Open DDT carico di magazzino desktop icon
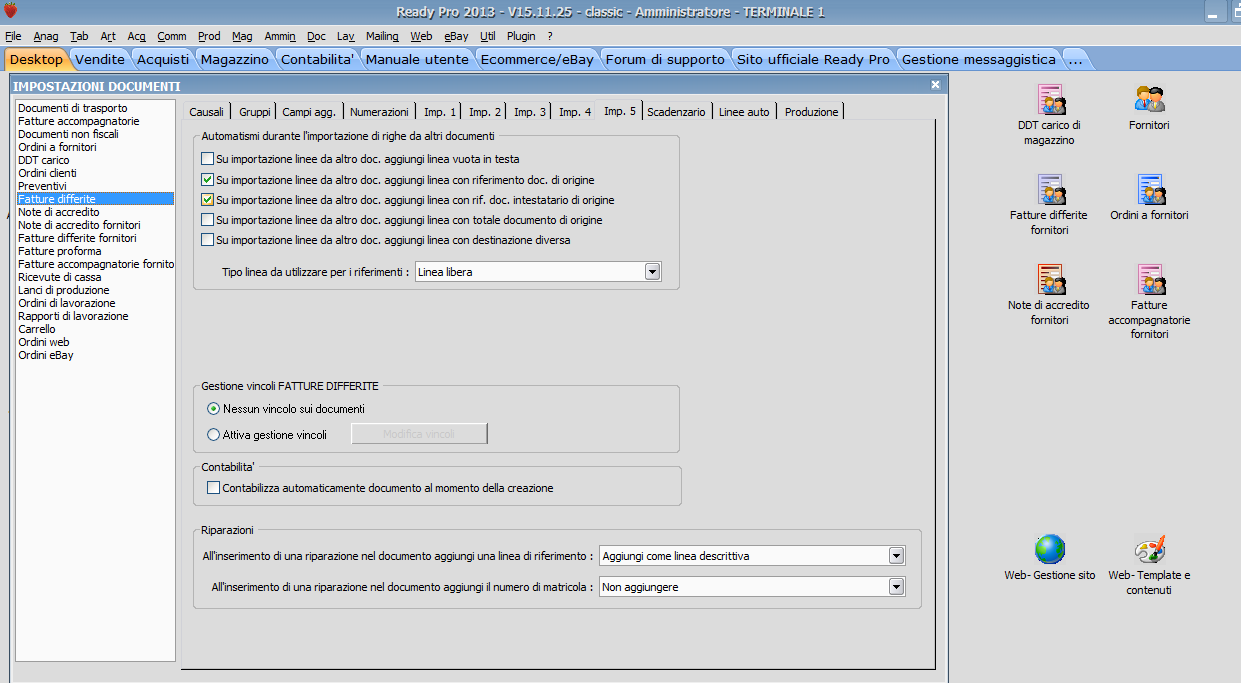 1050,100
